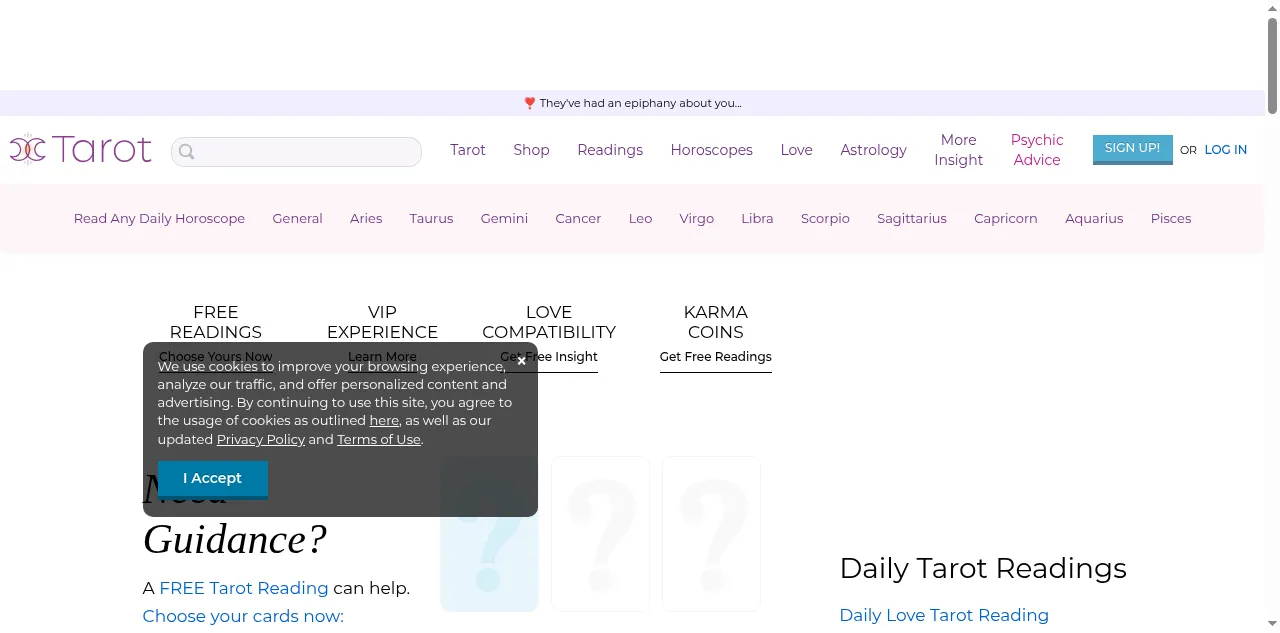Open the Terms of Use link
1280x633 pixels.
379,439
